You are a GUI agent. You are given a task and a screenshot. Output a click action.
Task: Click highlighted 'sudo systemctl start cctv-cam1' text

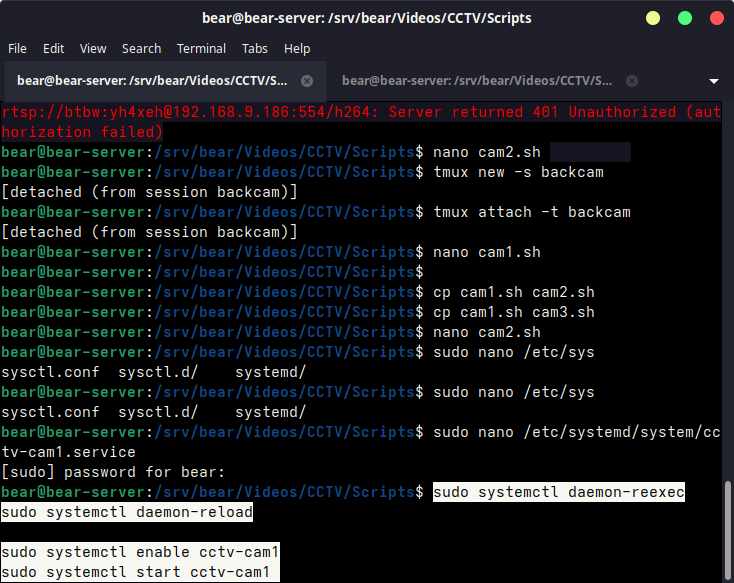point(136,572)
